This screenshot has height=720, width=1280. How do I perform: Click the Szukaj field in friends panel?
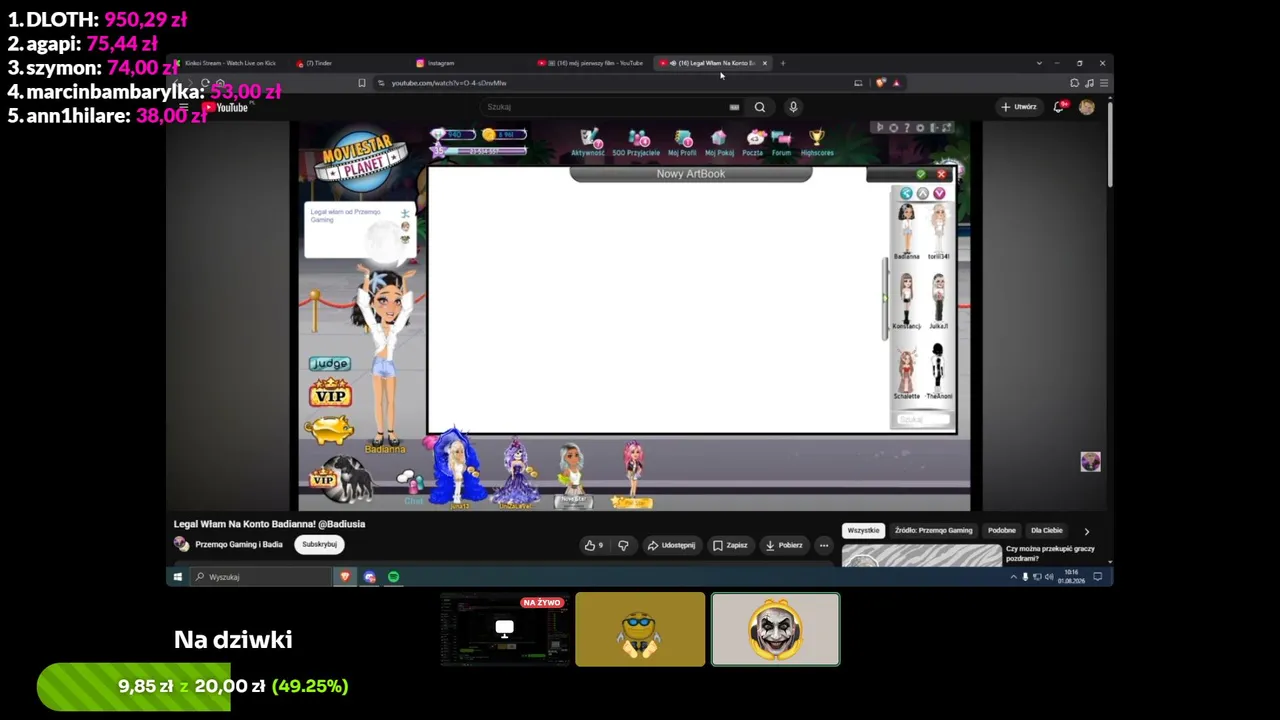click(x=921, y=420)
